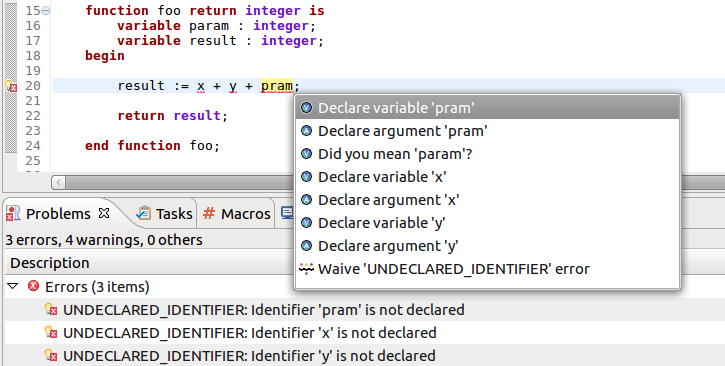Click line number 19 in the gutter

(x=33, y=71)
